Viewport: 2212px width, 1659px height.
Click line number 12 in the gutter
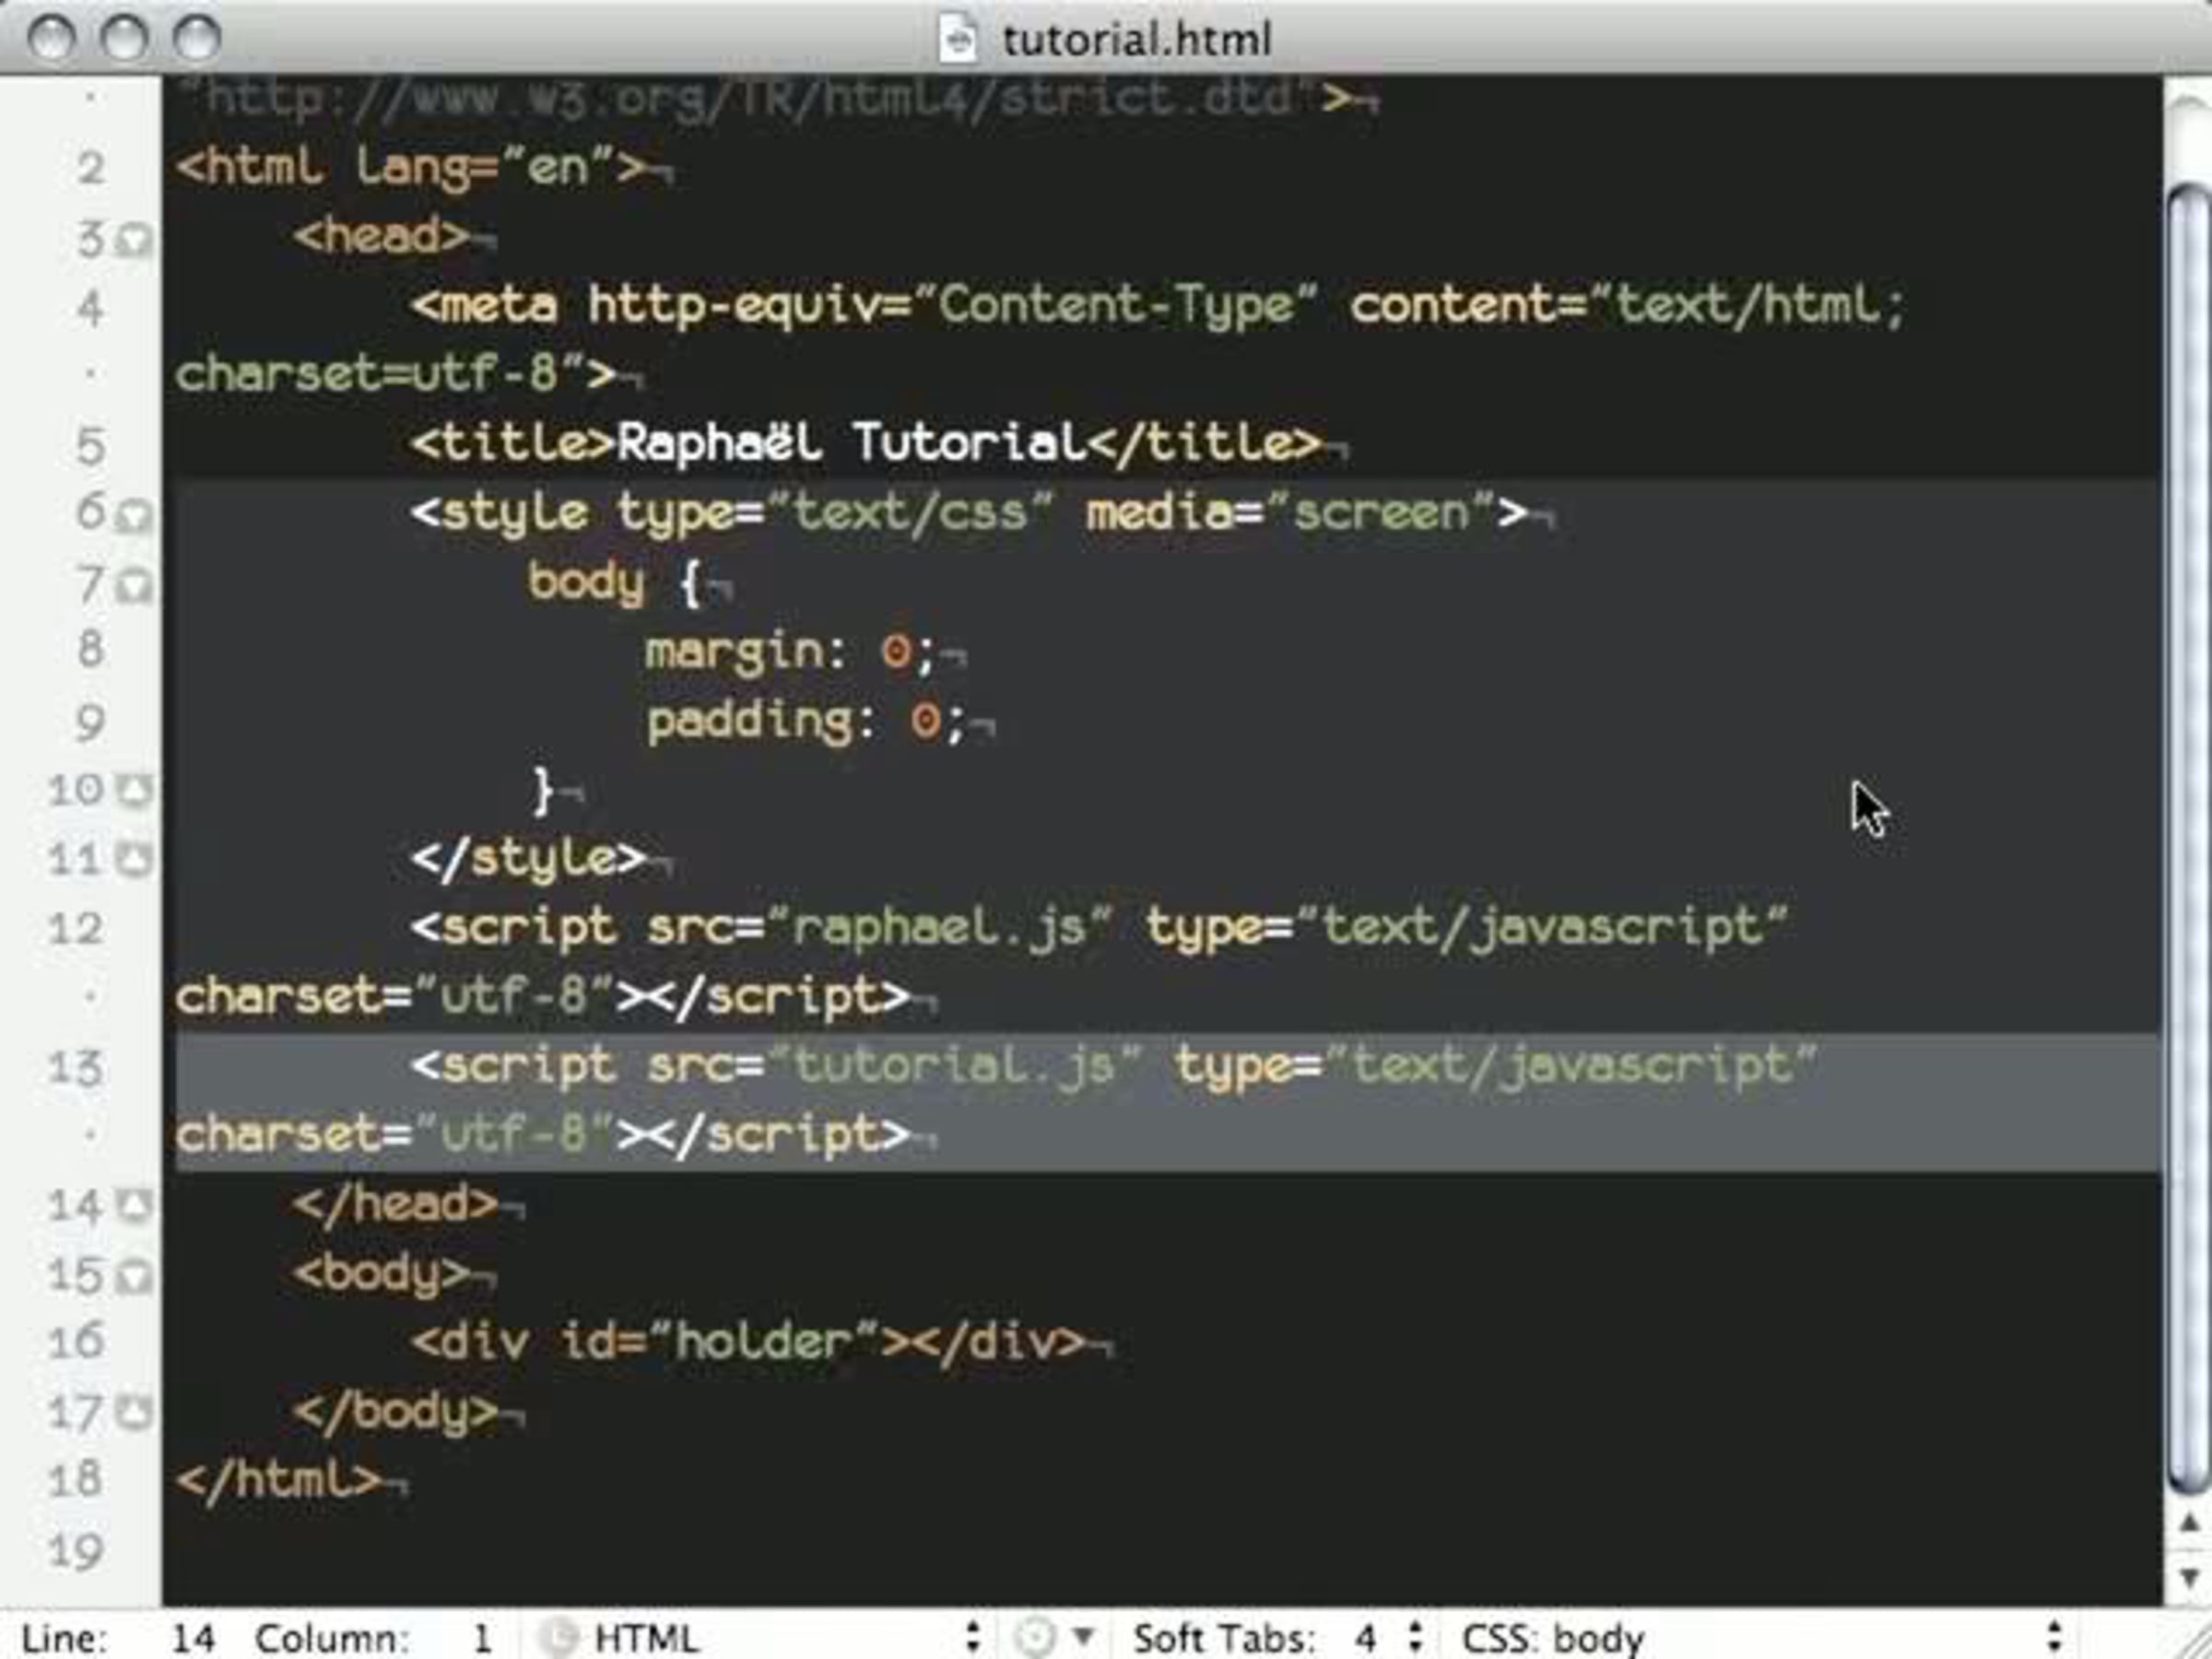[76, 929]
